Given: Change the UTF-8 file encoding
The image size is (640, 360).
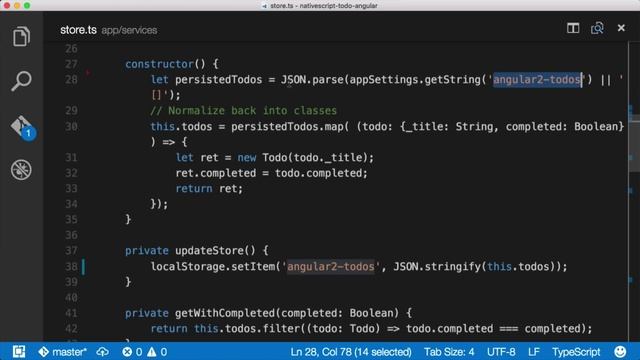Looking at the screenshot, I should [x=501, y=351].
